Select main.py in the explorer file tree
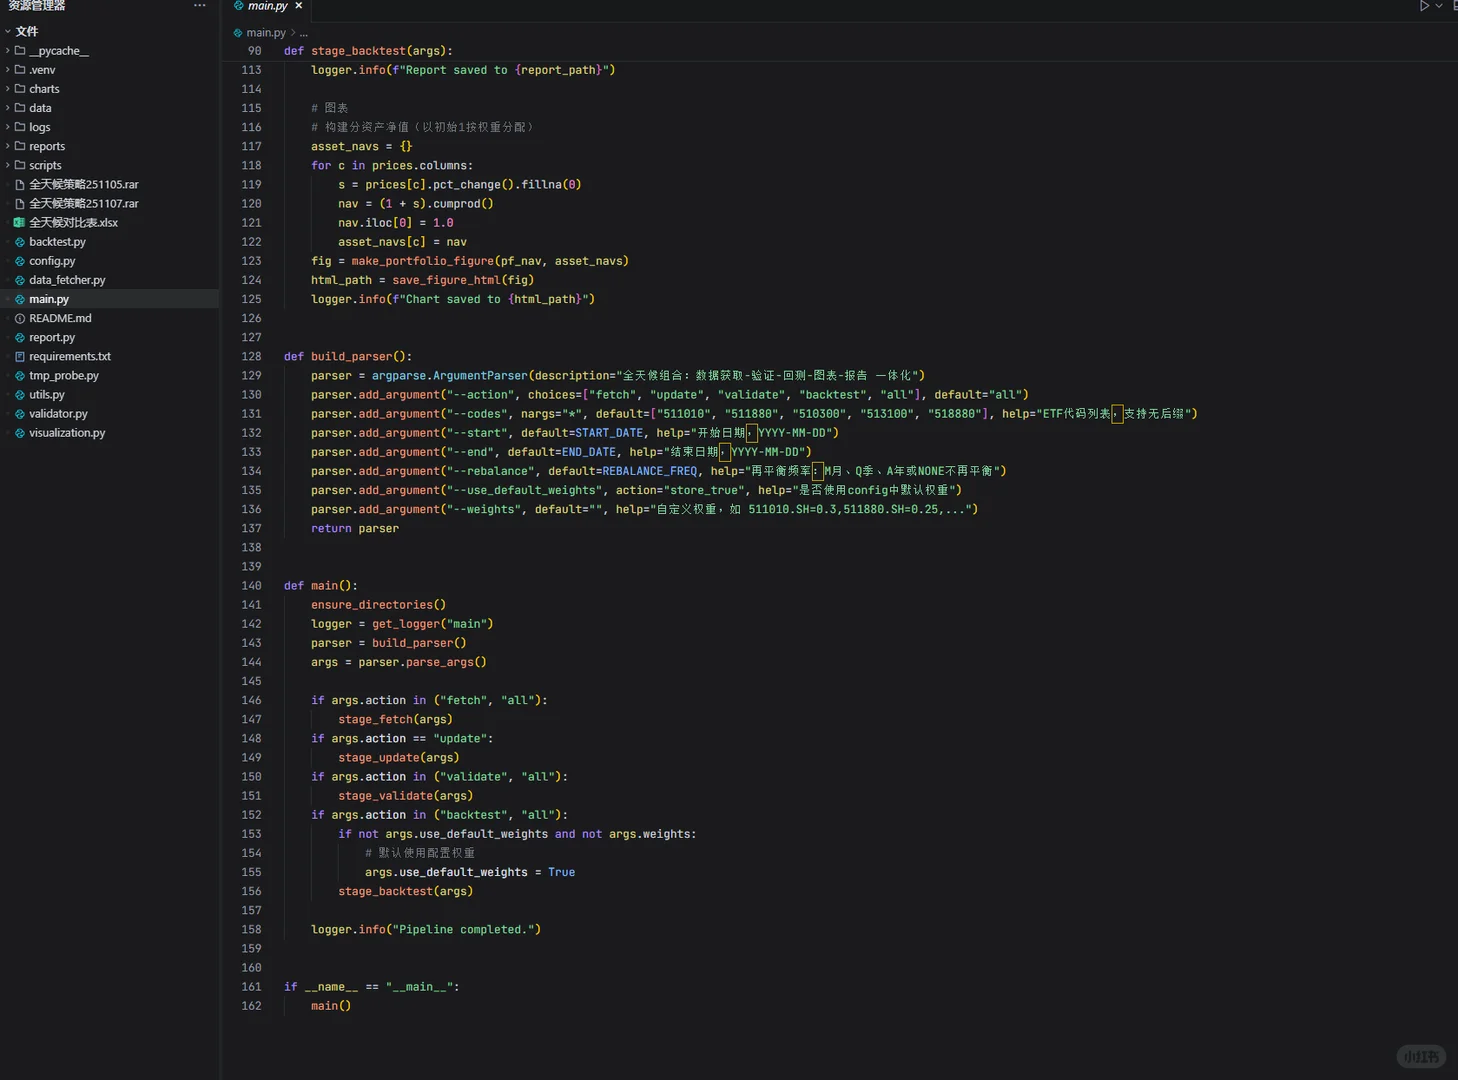Image resolution: width=1458 pixels, height=1080 pixels. tap(110, 299)
